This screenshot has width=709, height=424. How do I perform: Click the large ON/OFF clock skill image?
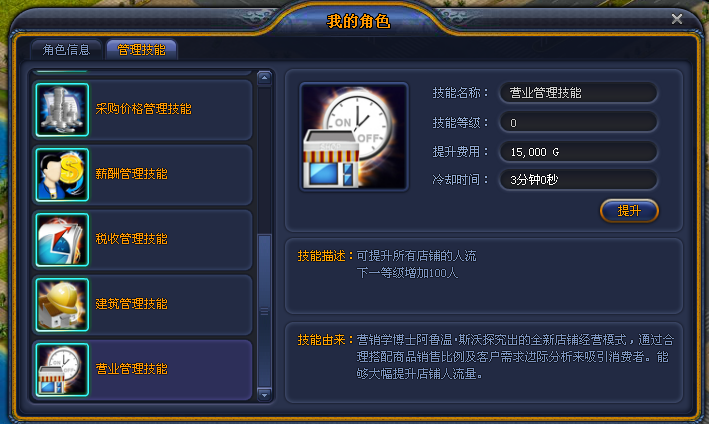[x=354, y=137]
